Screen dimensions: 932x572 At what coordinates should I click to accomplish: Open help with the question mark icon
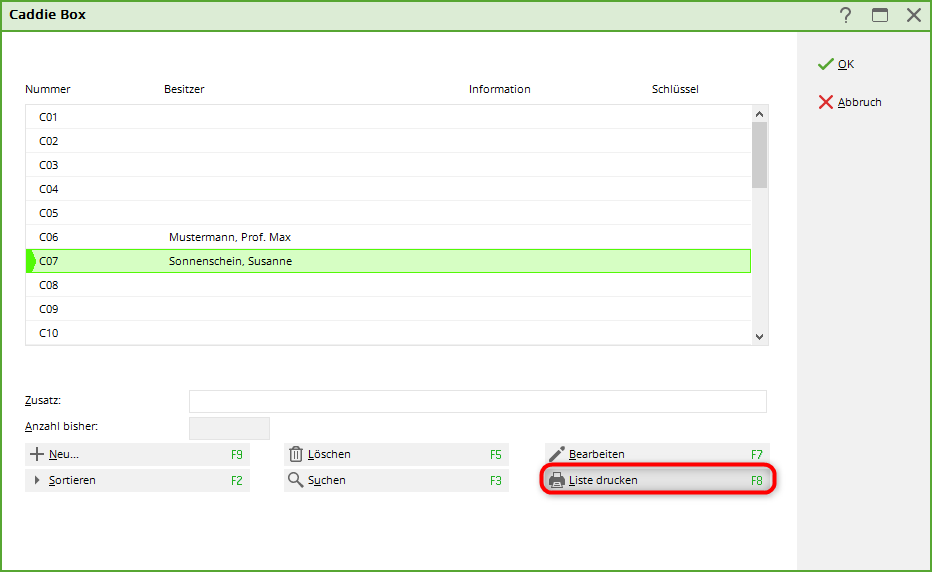[846, 15]
